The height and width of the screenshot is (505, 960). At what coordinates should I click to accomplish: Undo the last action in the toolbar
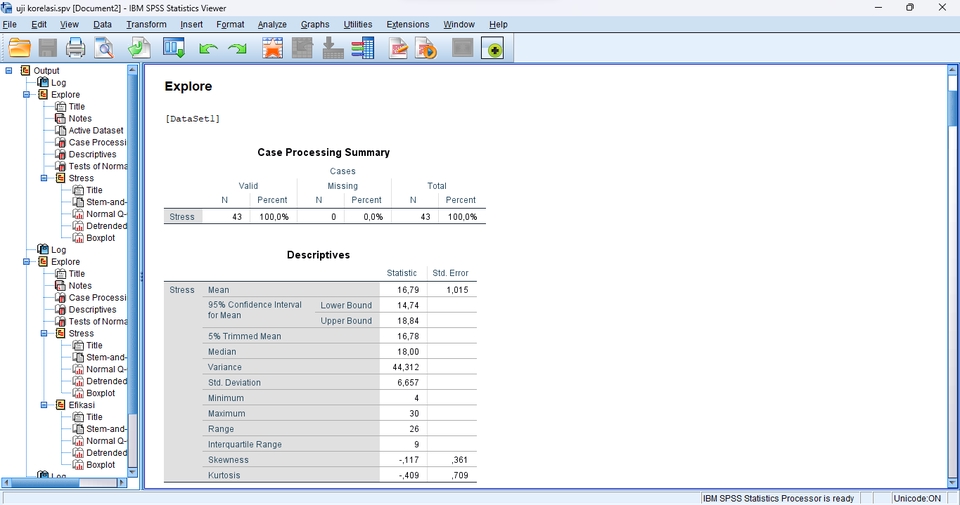(x=208, y=49)
